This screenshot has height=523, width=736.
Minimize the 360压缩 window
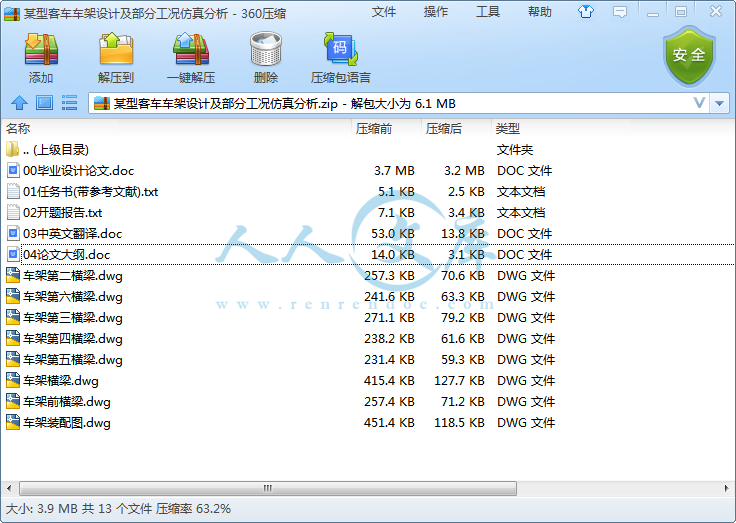pos(652,13)
